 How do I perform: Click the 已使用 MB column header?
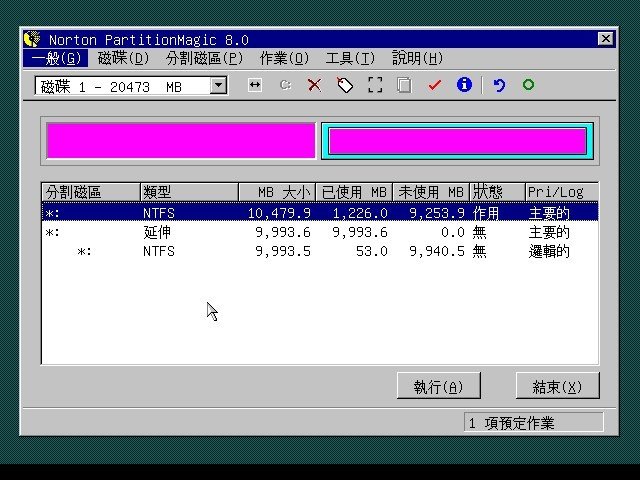(353, 192)
